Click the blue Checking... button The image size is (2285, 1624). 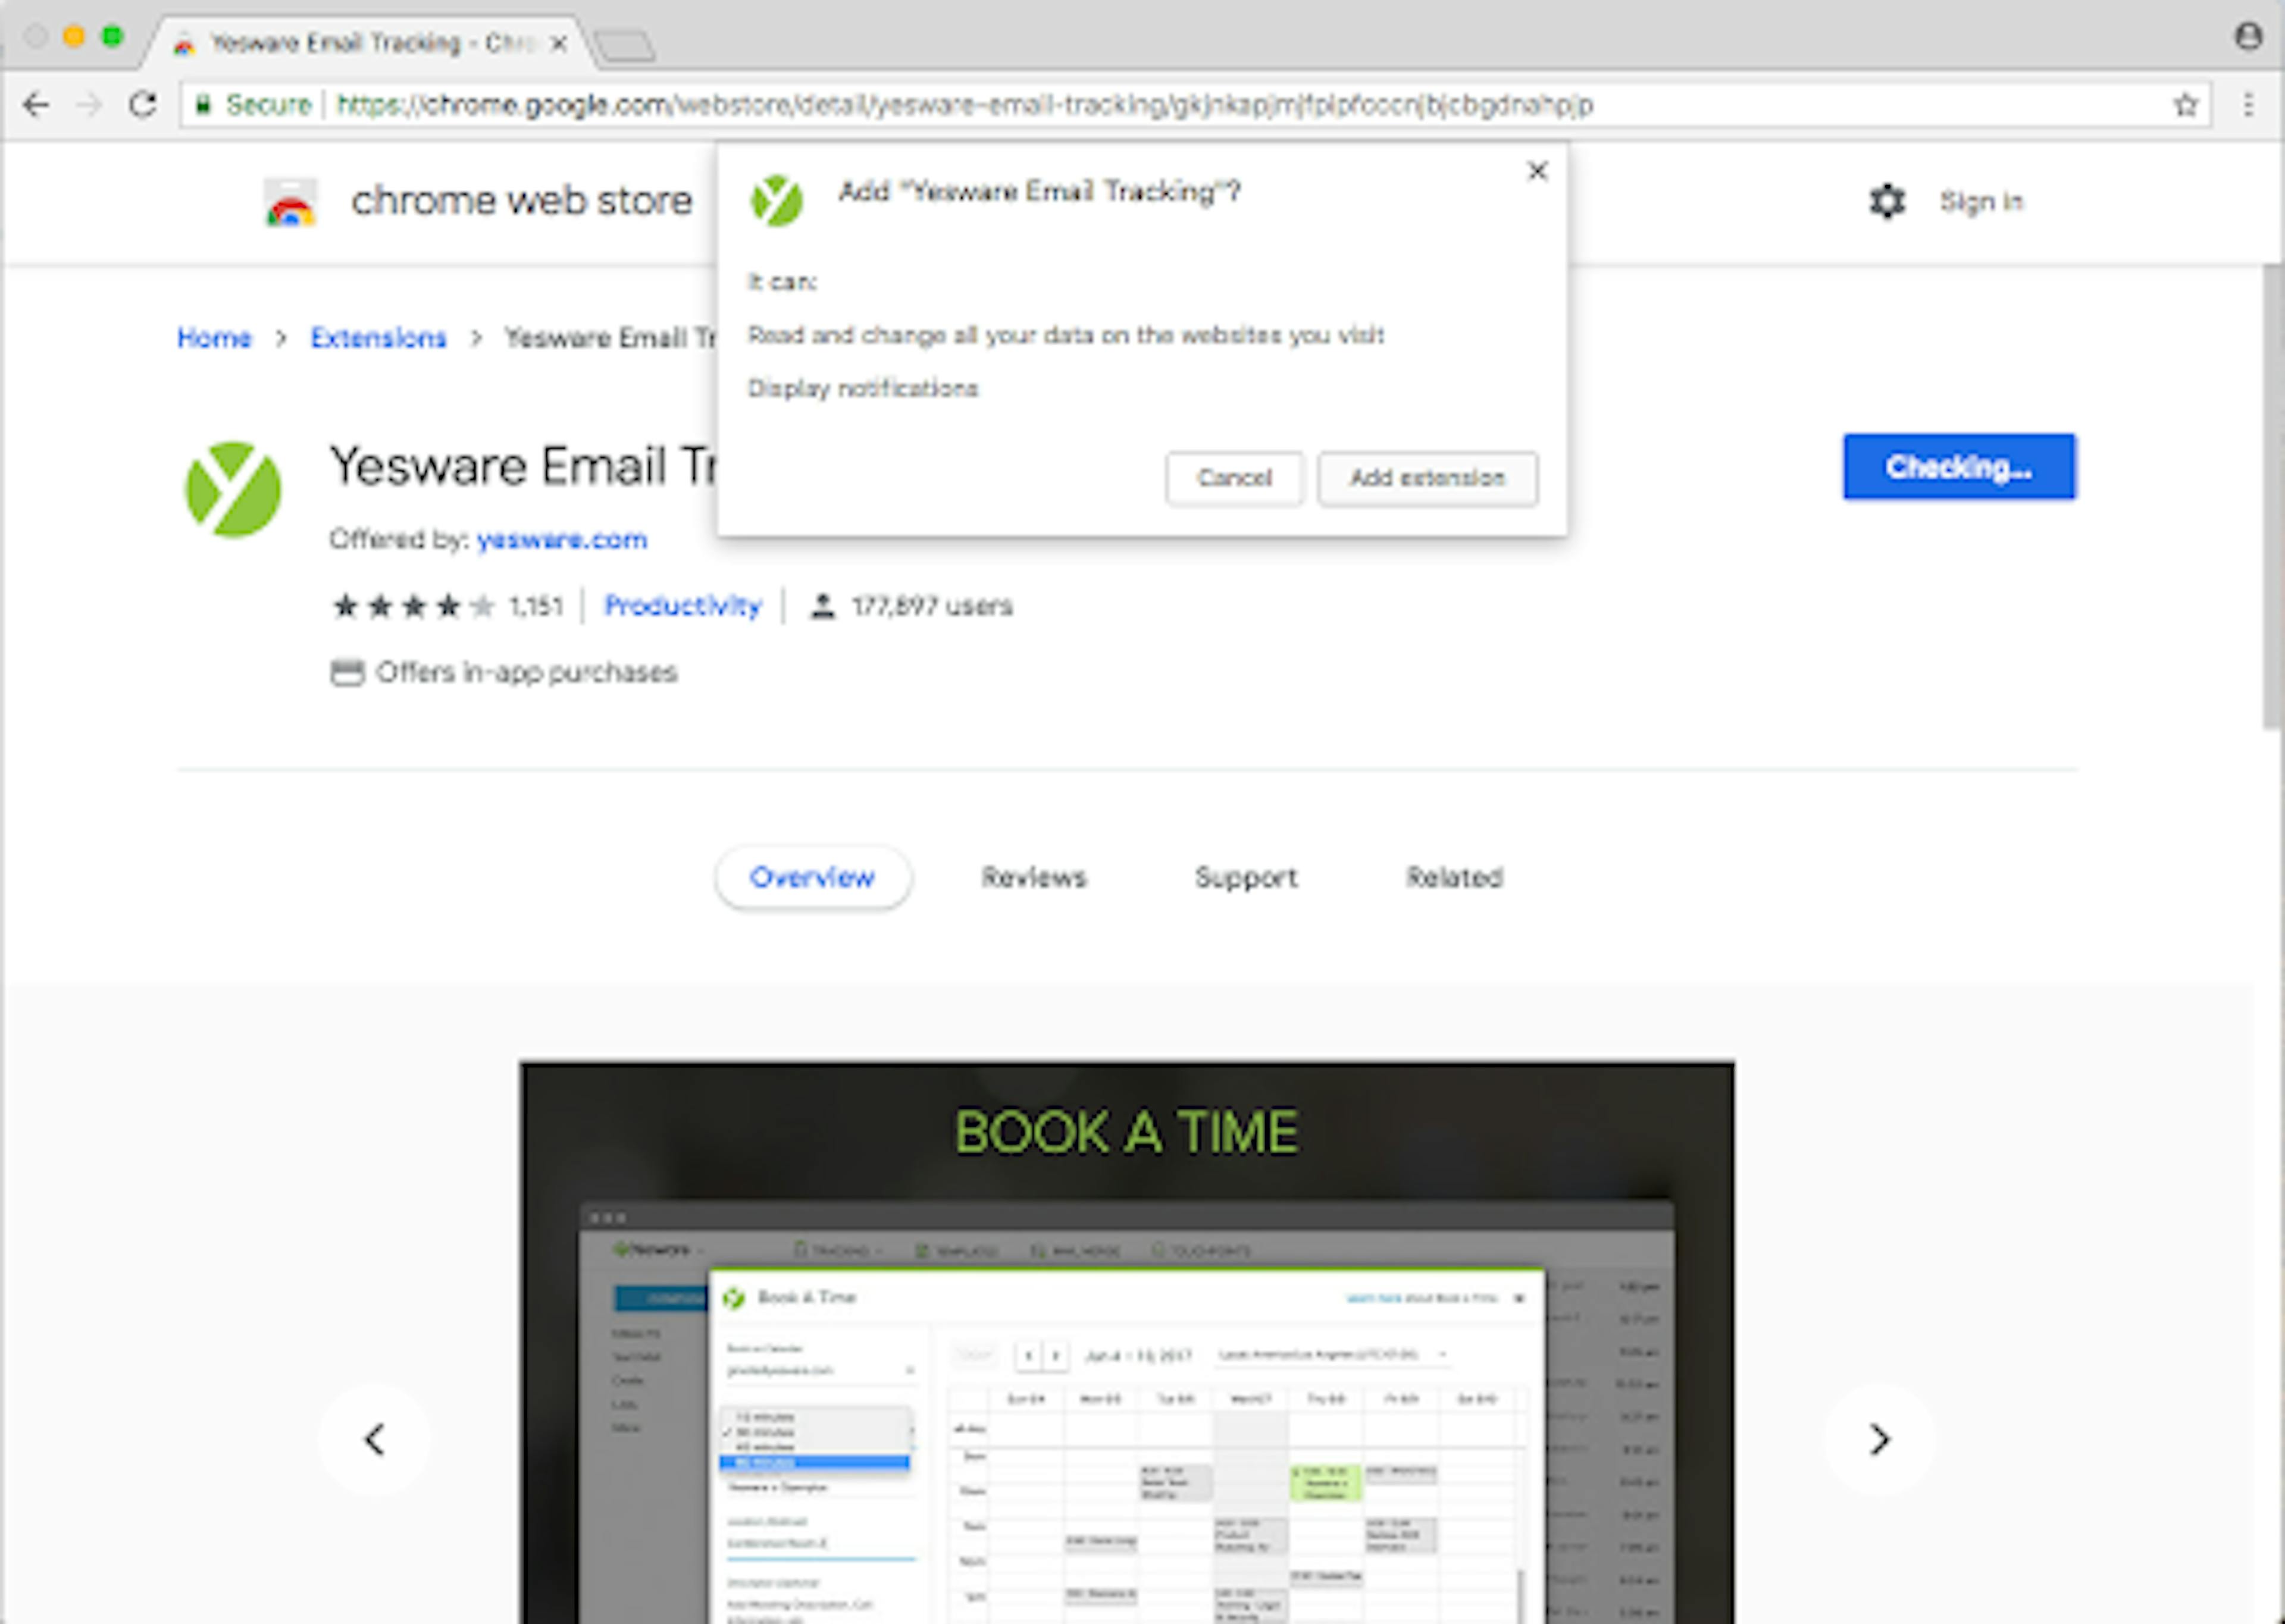tap(1959, 466)
